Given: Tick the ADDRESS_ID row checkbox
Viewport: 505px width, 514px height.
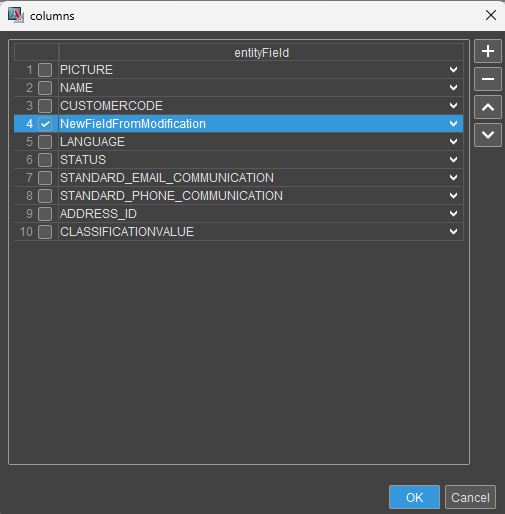Looking at the screenshot, I should pyautogui.click(x=45, y=214).
